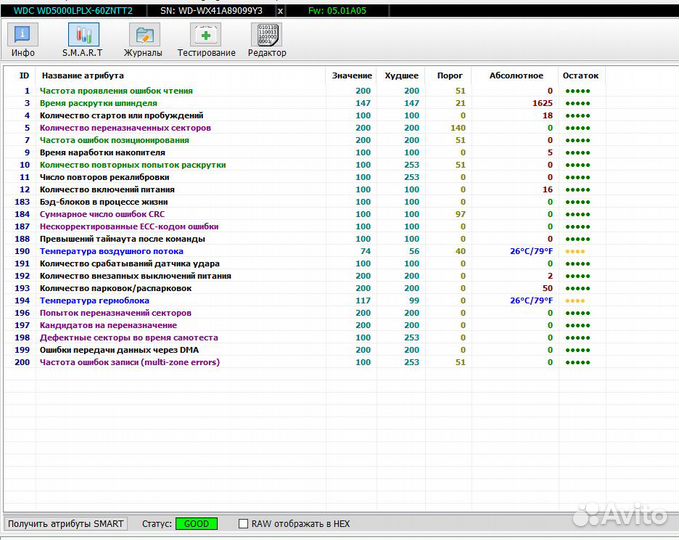Click the Абсолютное column header
This screenshot has height=540, width=679.
click(516, 75)
